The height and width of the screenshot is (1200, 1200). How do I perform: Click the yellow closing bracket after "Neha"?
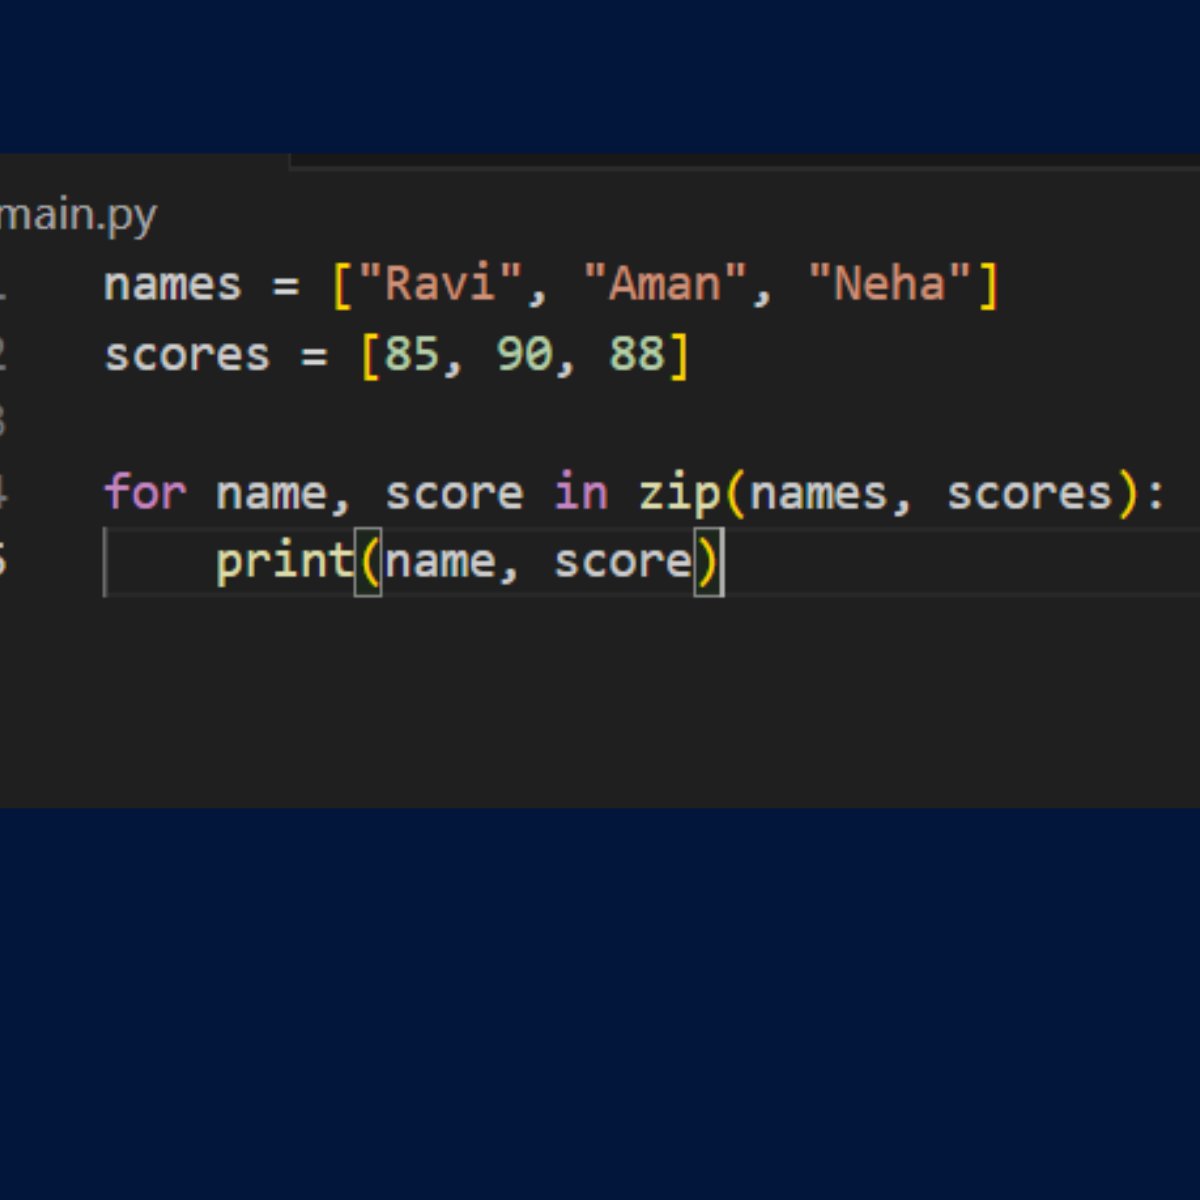[x=988, y=285]
